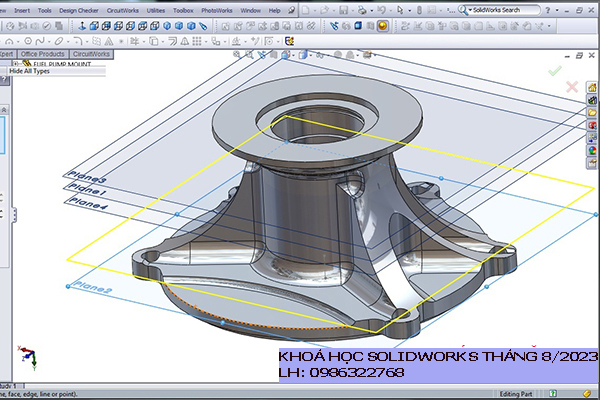Select the Polygon sketch tool
600x400 pixels.
[x=28, y=41]
